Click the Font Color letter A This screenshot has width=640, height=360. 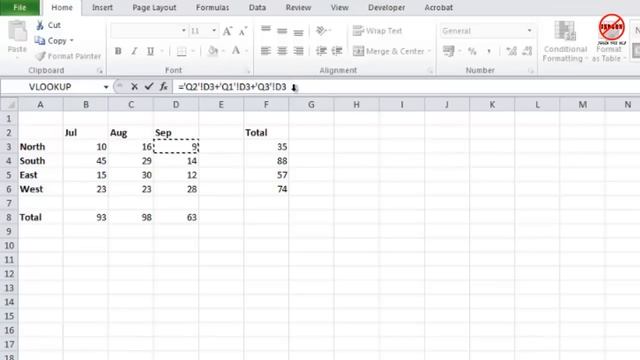coord(236,51)
